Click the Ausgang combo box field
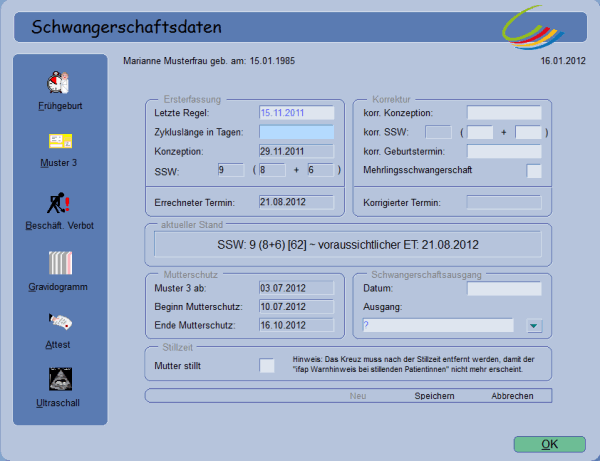 pyautogui.click(x=438, y=325)
